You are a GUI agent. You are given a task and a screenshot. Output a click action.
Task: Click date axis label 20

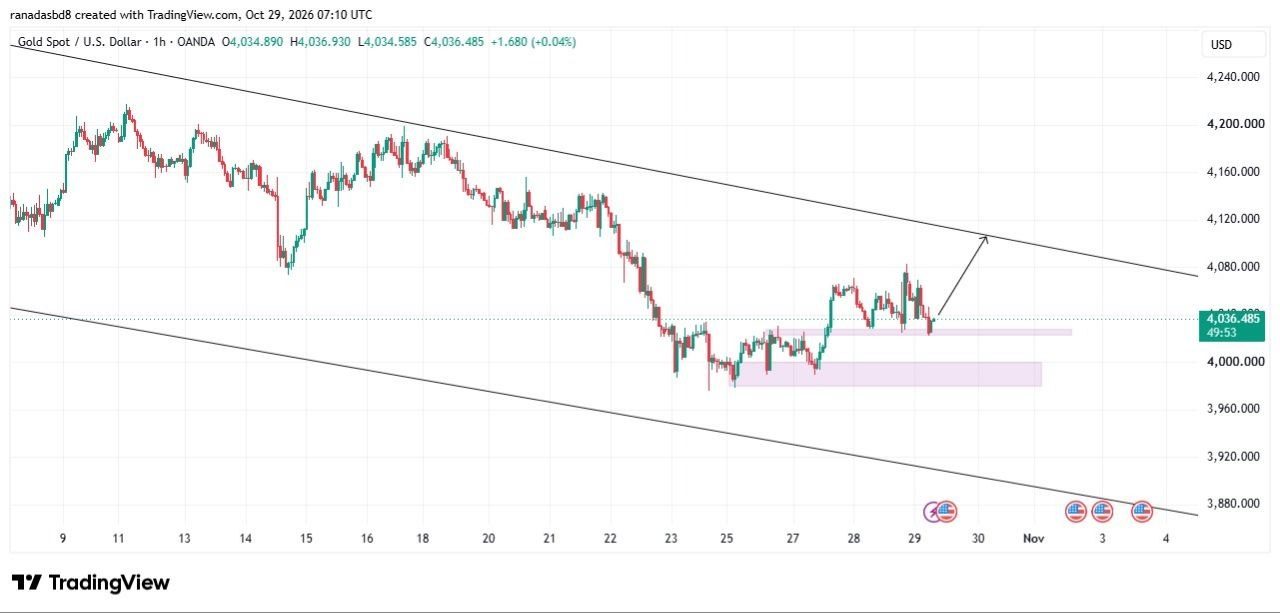tap(488, 538)
